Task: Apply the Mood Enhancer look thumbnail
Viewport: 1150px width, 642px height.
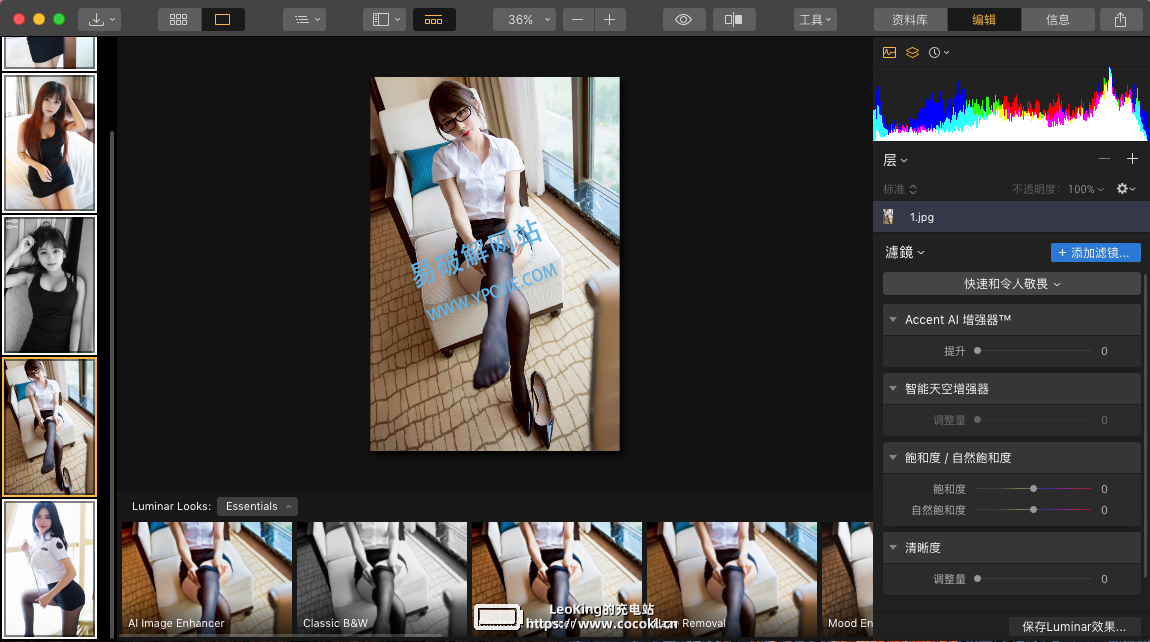Action: (x=847, y=578)
